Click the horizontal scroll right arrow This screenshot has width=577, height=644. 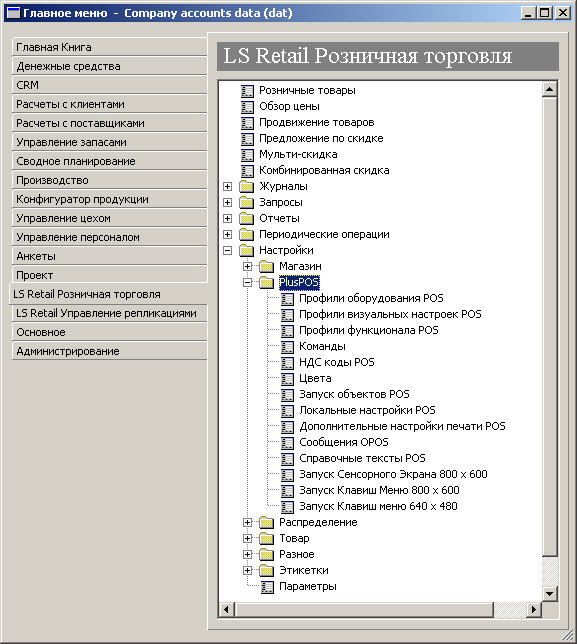(x=533, y=609)
